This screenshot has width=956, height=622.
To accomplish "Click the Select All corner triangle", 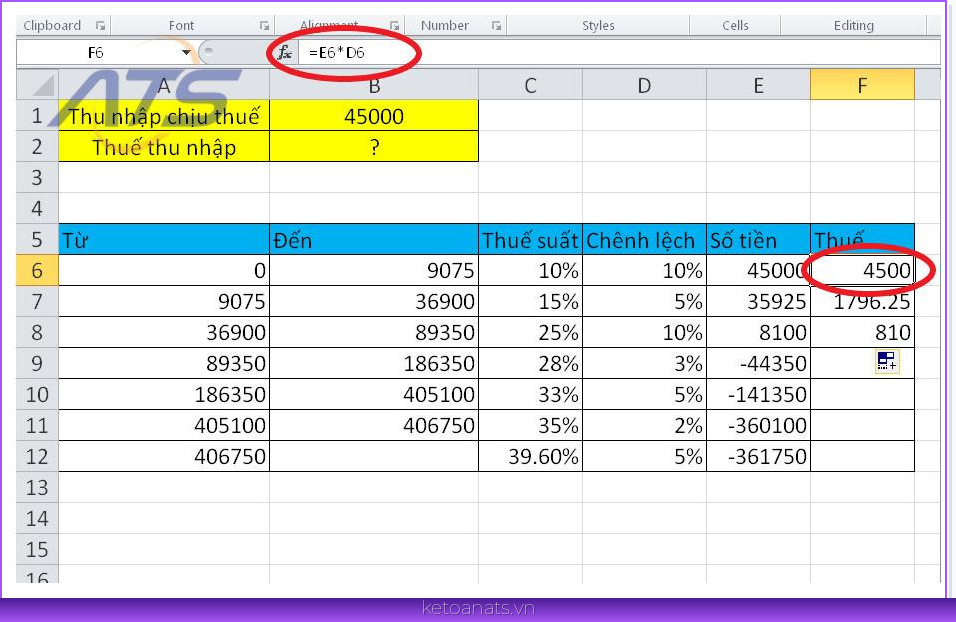I will point(38,85).
